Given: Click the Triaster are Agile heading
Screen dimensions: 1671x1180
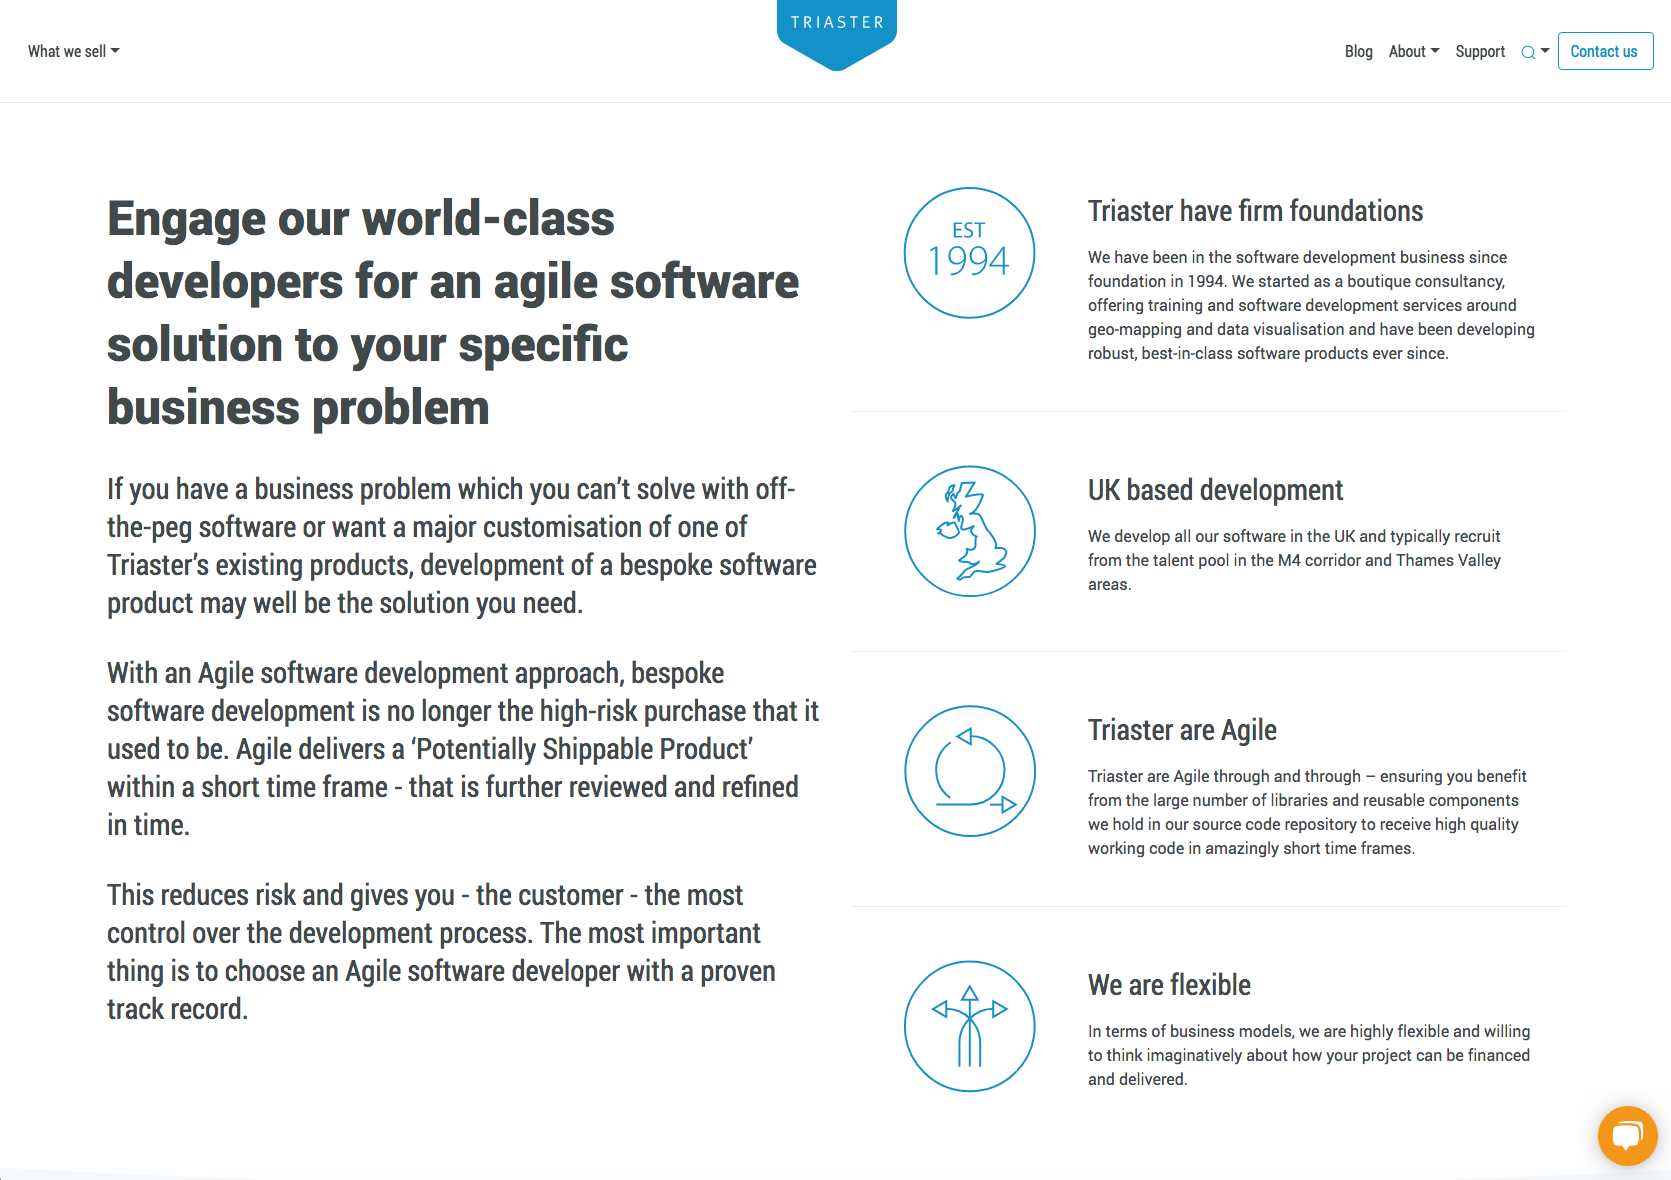Looking at the screenshot, I should coord(1182,730).
